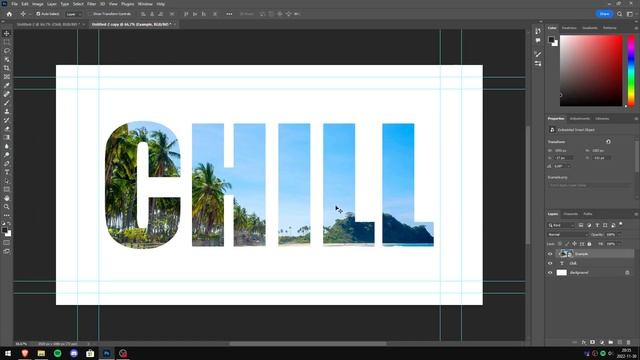Switch to the Adjustments tab
Screen dimensions: 640x360
tap(580, 119)
